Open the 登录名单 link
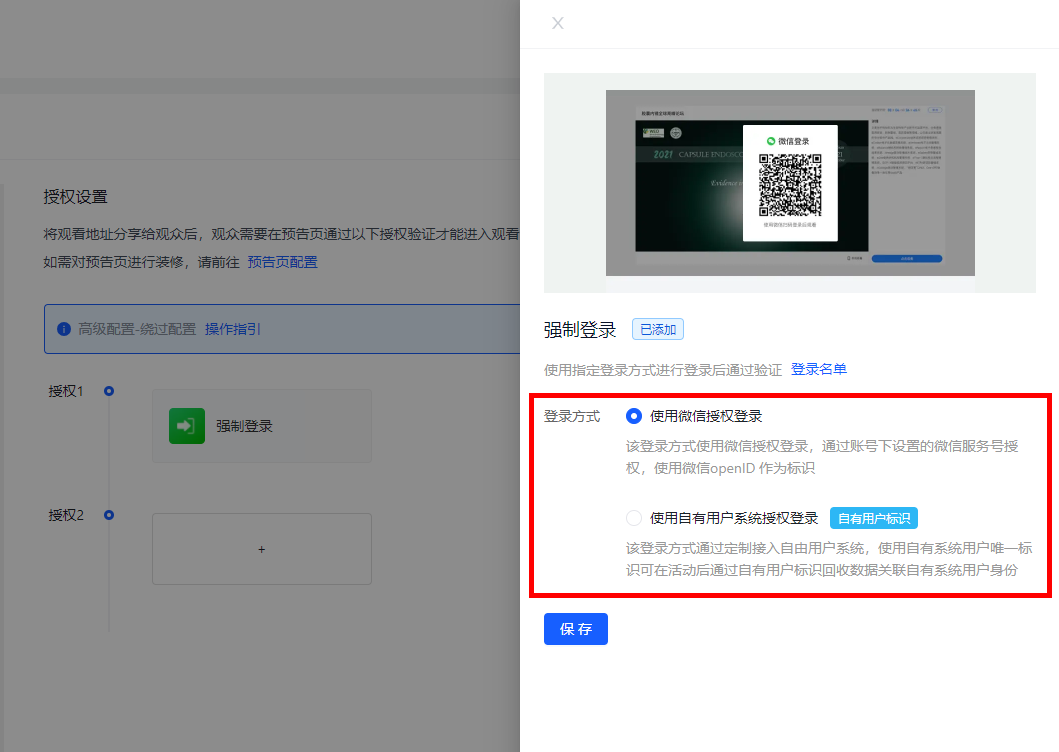This screenshot has width=1059, height=752. pyautogui.click(x=819, y=369)
